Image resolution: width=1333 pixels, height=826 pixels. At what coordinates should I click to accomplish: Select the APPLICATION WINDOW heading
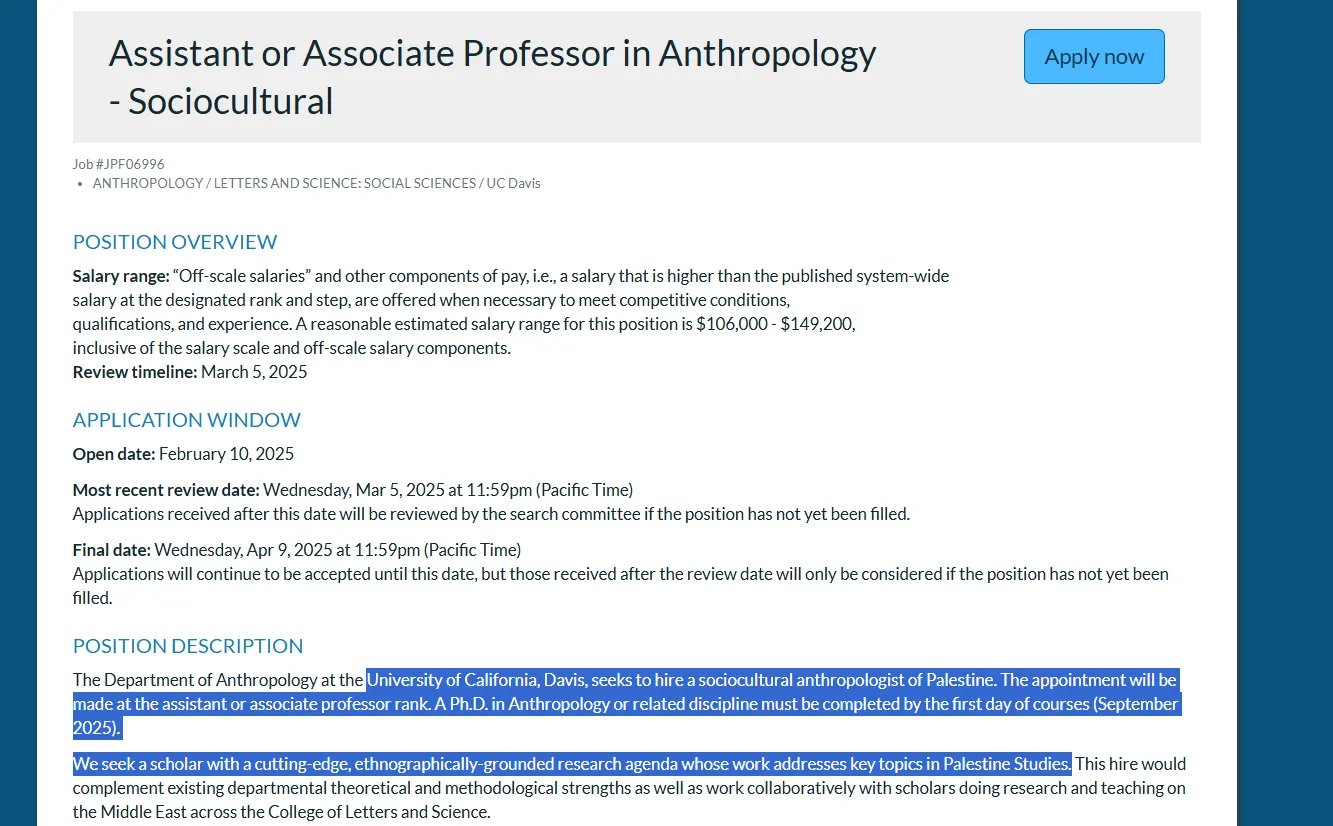187,420
